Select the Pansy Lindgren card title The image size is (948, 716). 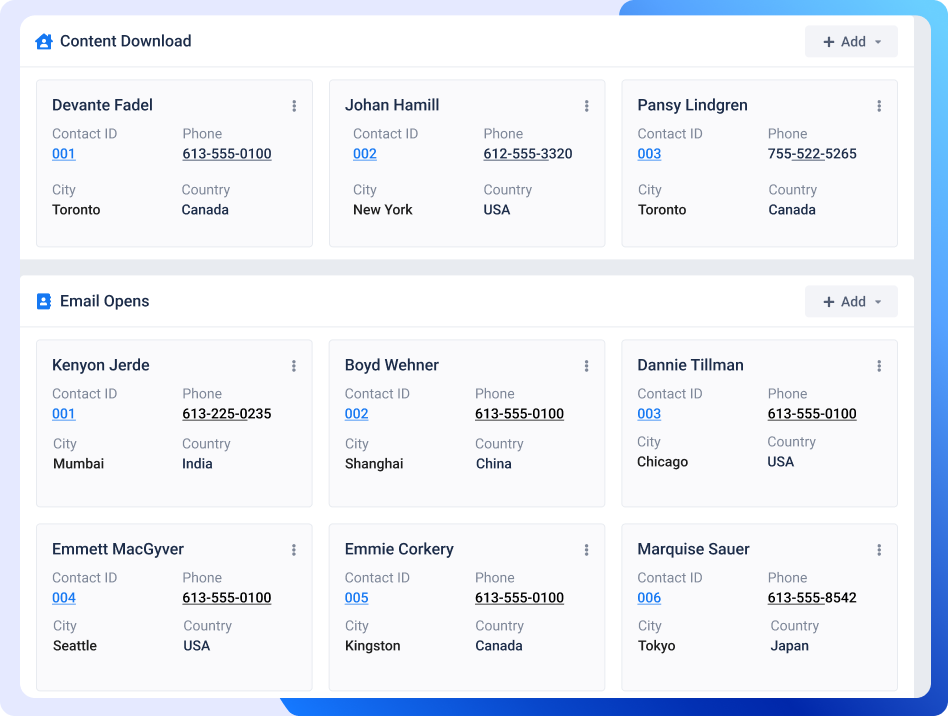[692, 105]
